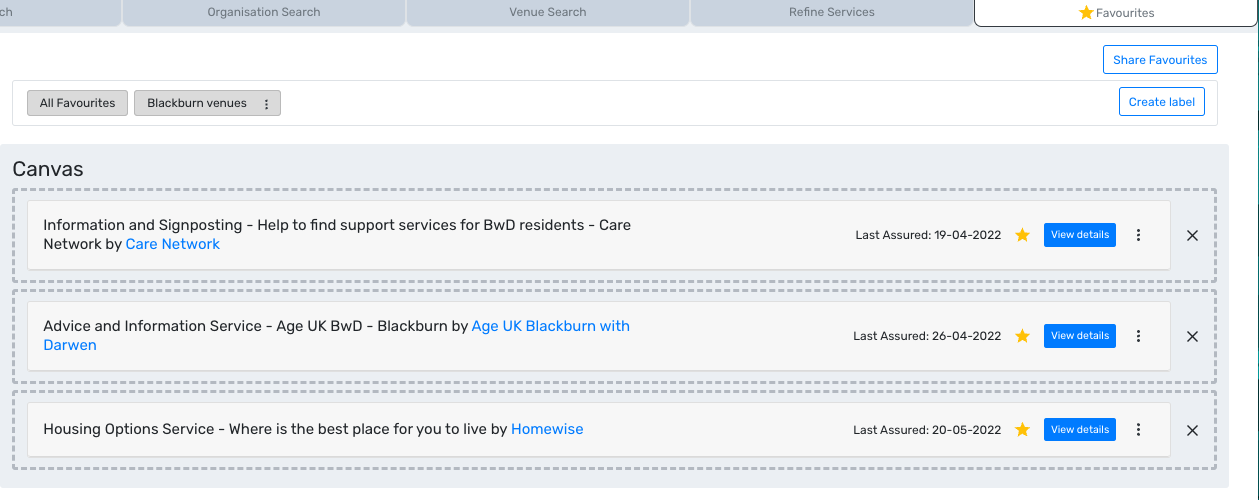Remove Advice and Information Service card
The width and height of the screenshot is (1259, 500).
tap(1192, 337)
